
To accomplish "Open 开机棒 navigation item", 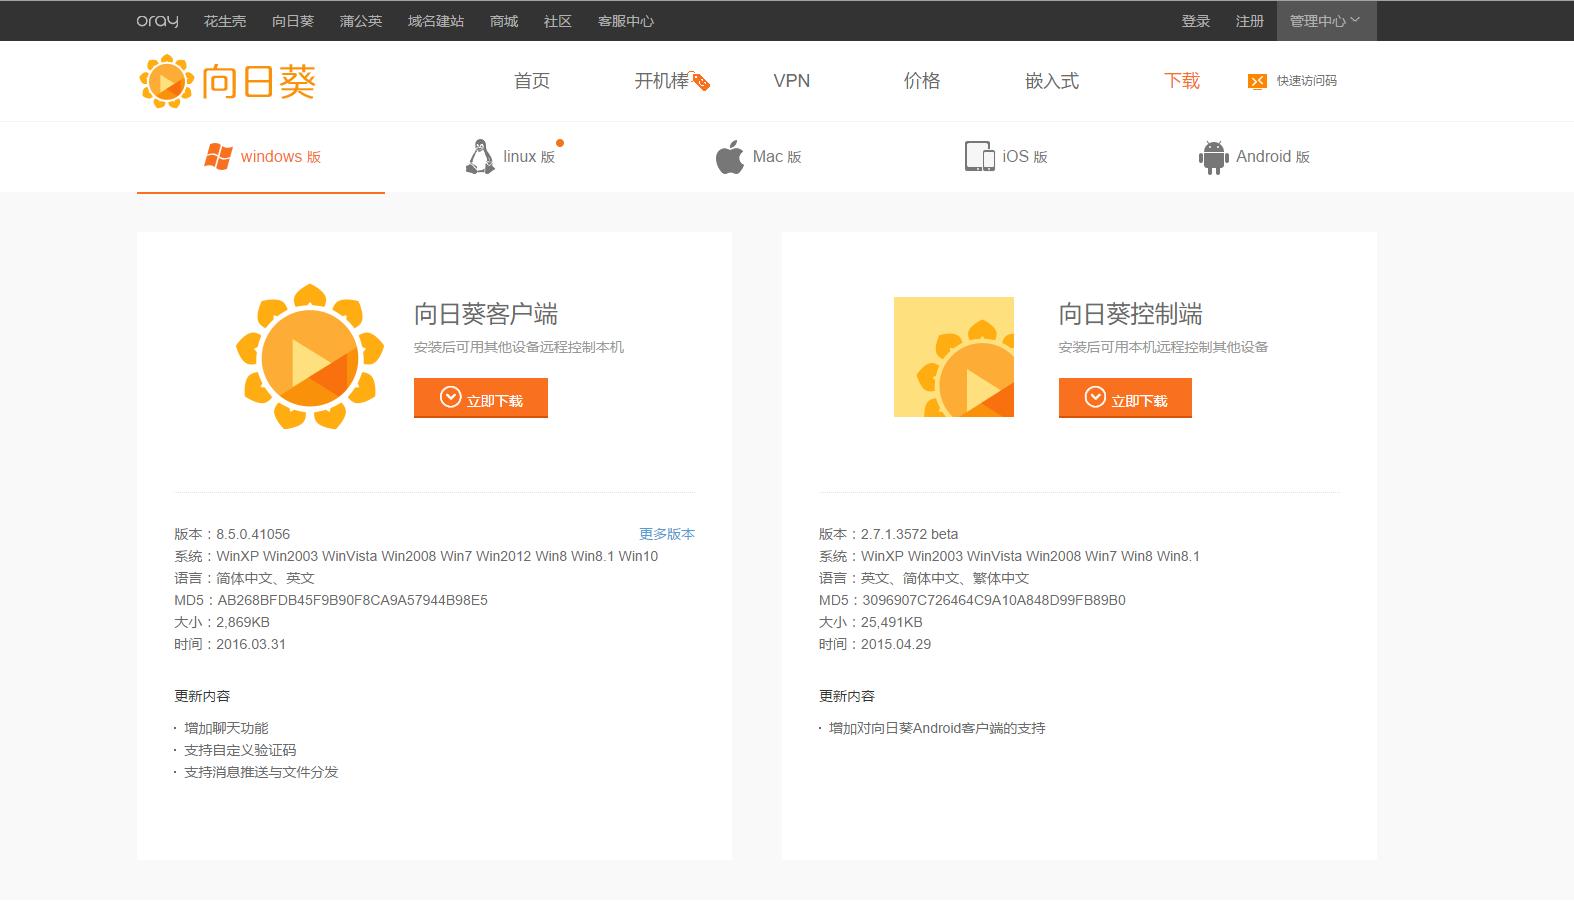I will coord(662,81).
